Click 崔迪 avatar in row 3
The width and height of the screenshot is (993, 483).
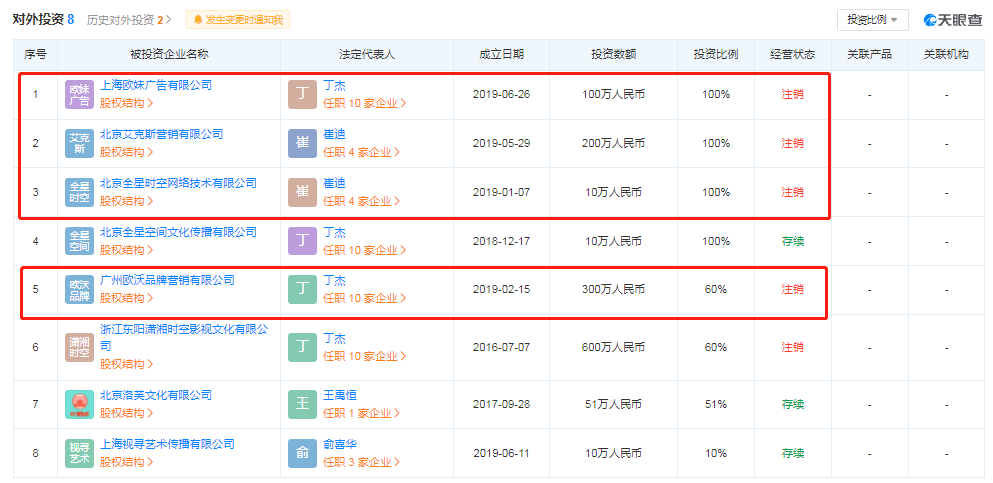tap(302, 192)
